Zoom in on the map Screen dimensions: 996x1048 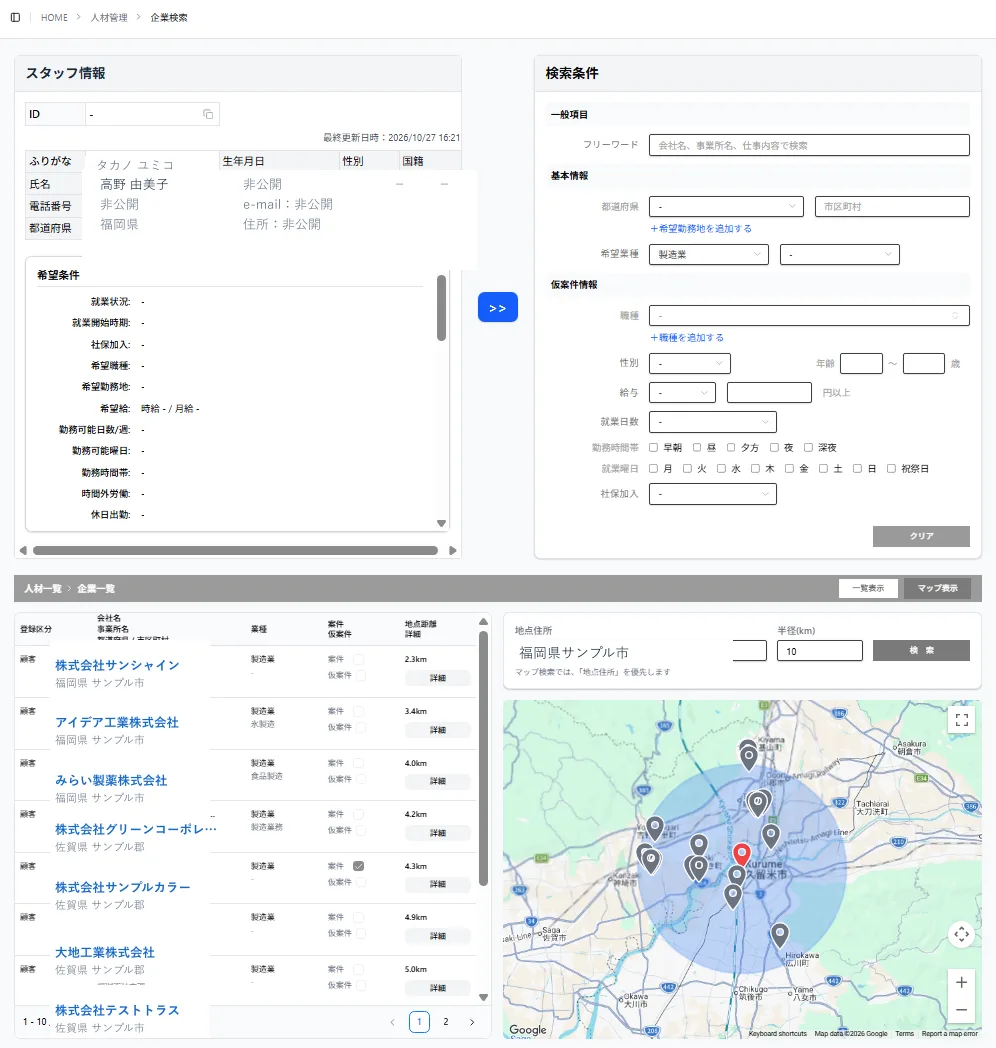961,982
